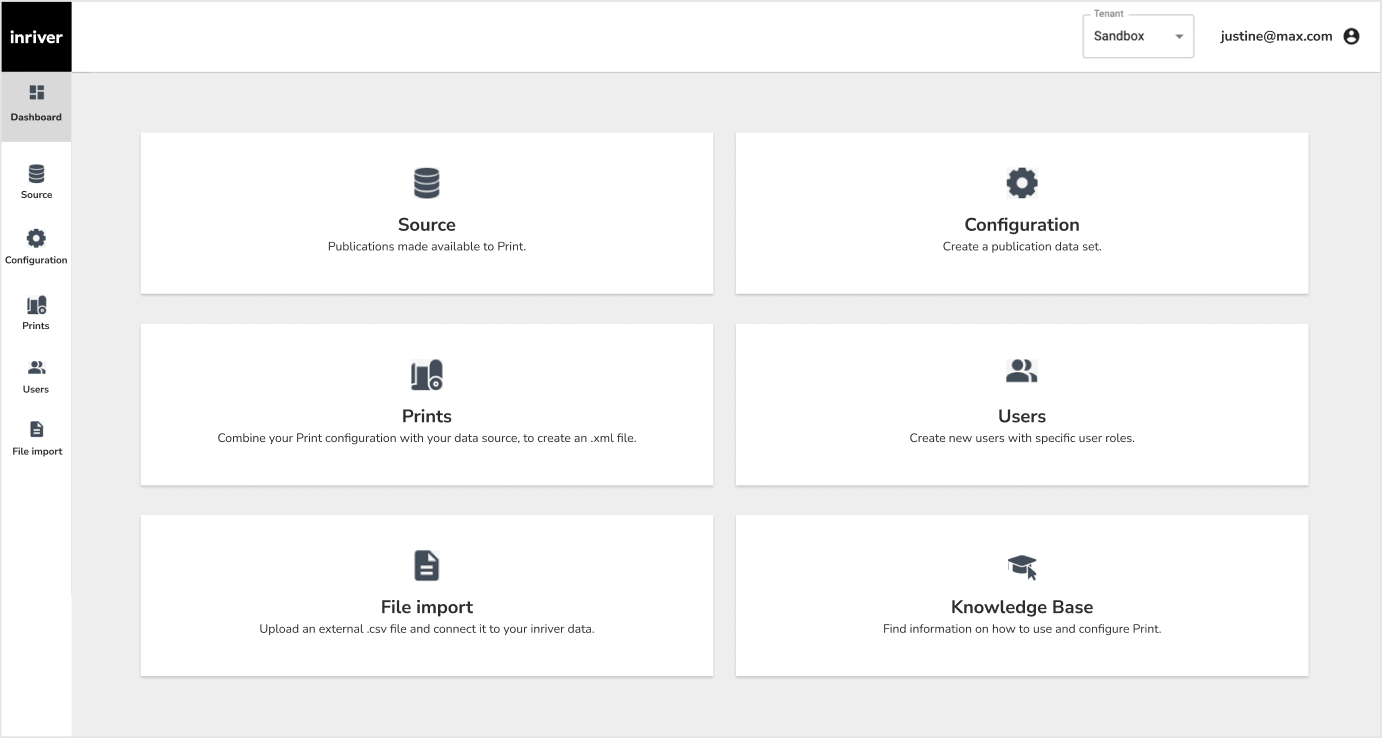Click the Prints icon in sidebar
The image size is (1382, 738).
coord(36,305)
